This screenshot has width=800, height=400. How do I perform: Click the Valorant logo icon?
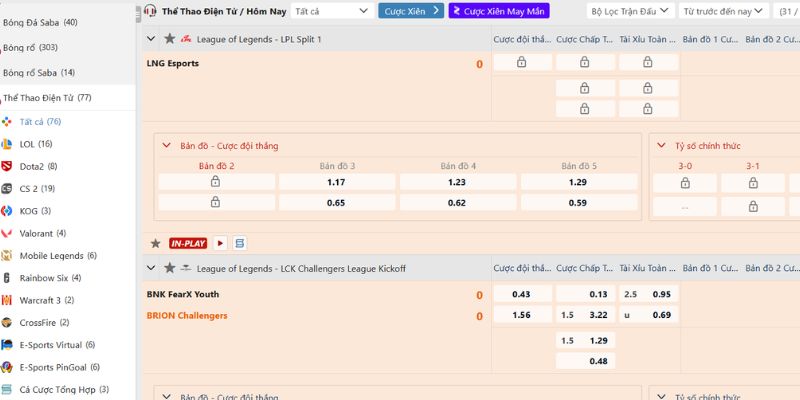point(7,233)
